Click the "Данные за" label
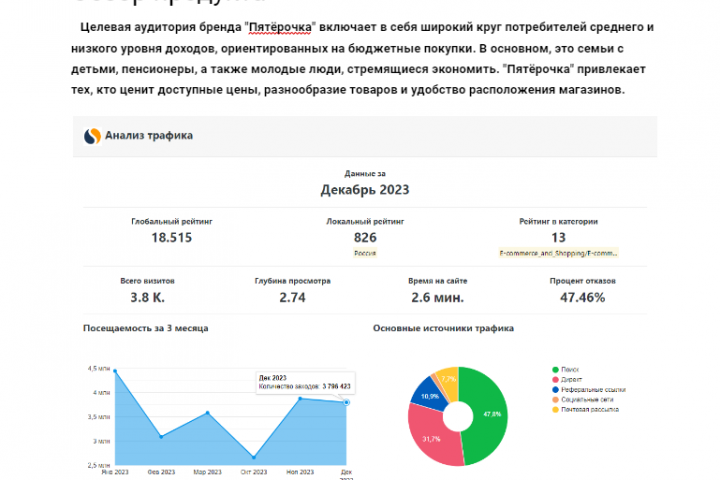Image resolution: width=720 pixels, height=480 pixels. (365, 174)
